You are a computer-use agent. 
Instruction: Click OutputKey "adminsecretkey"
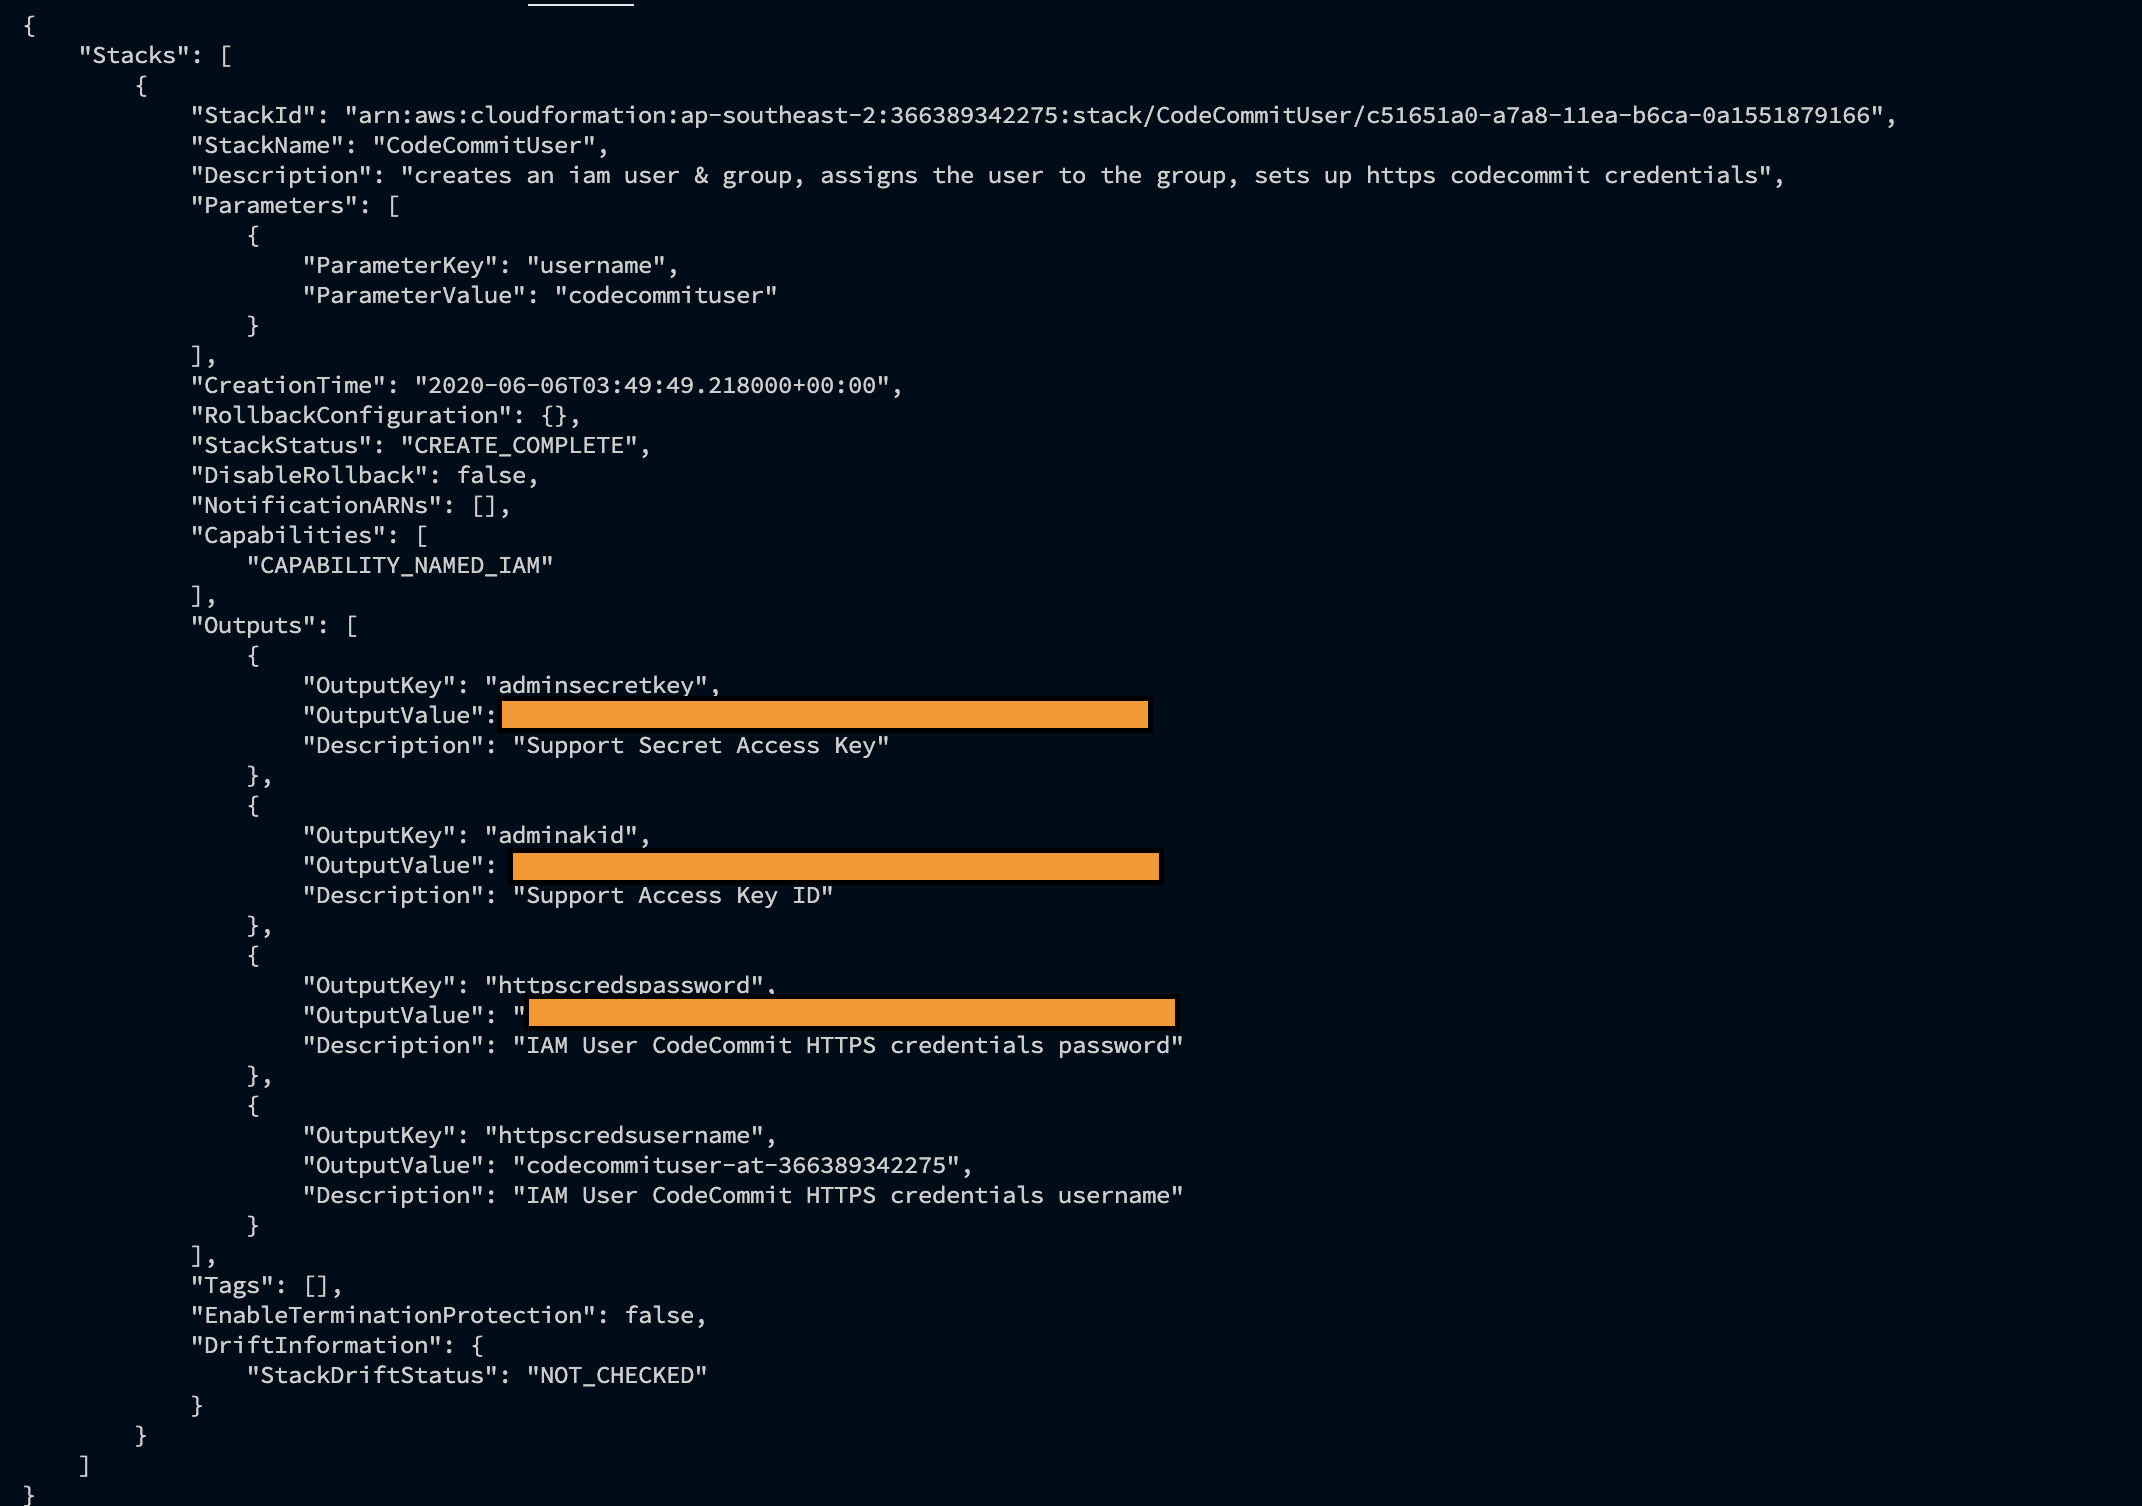pos(596,686)
